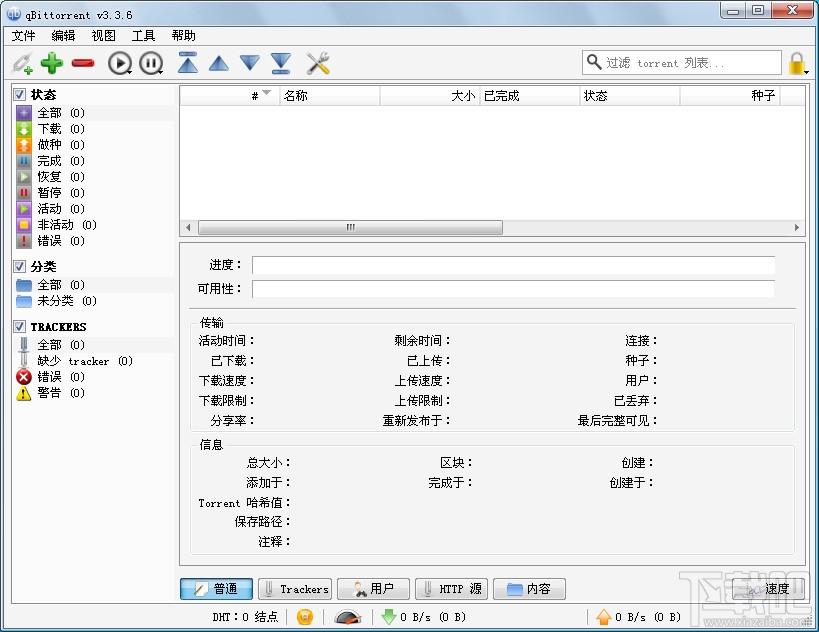Image resolution: width=819 pixels, height=632 pixels.
Task: Click the move up in queue icon
Action: coord(219,63)
